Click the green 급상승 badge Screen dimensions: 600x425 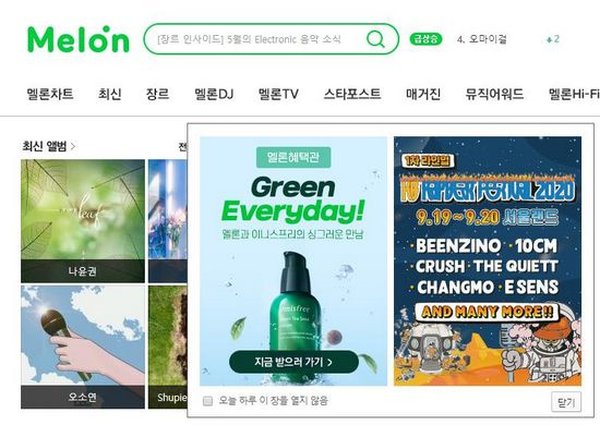(x=426, y=39)
